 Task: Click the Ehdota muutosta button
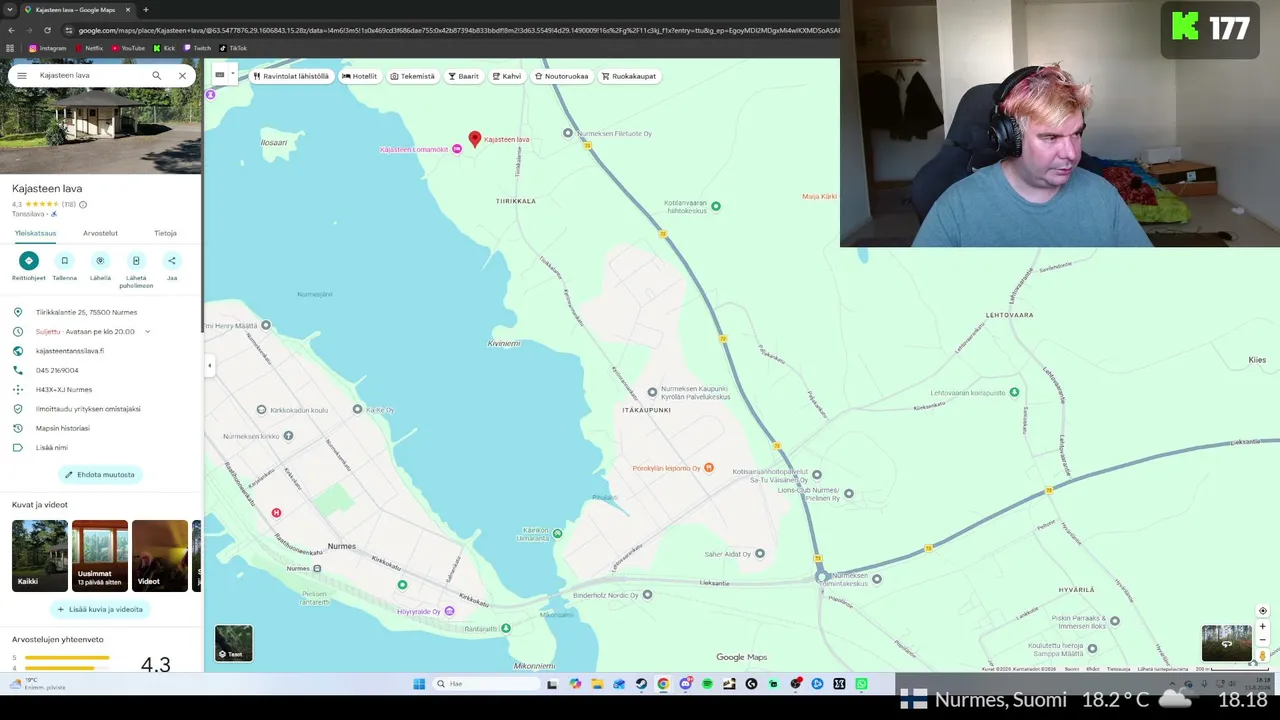(100, 475)
